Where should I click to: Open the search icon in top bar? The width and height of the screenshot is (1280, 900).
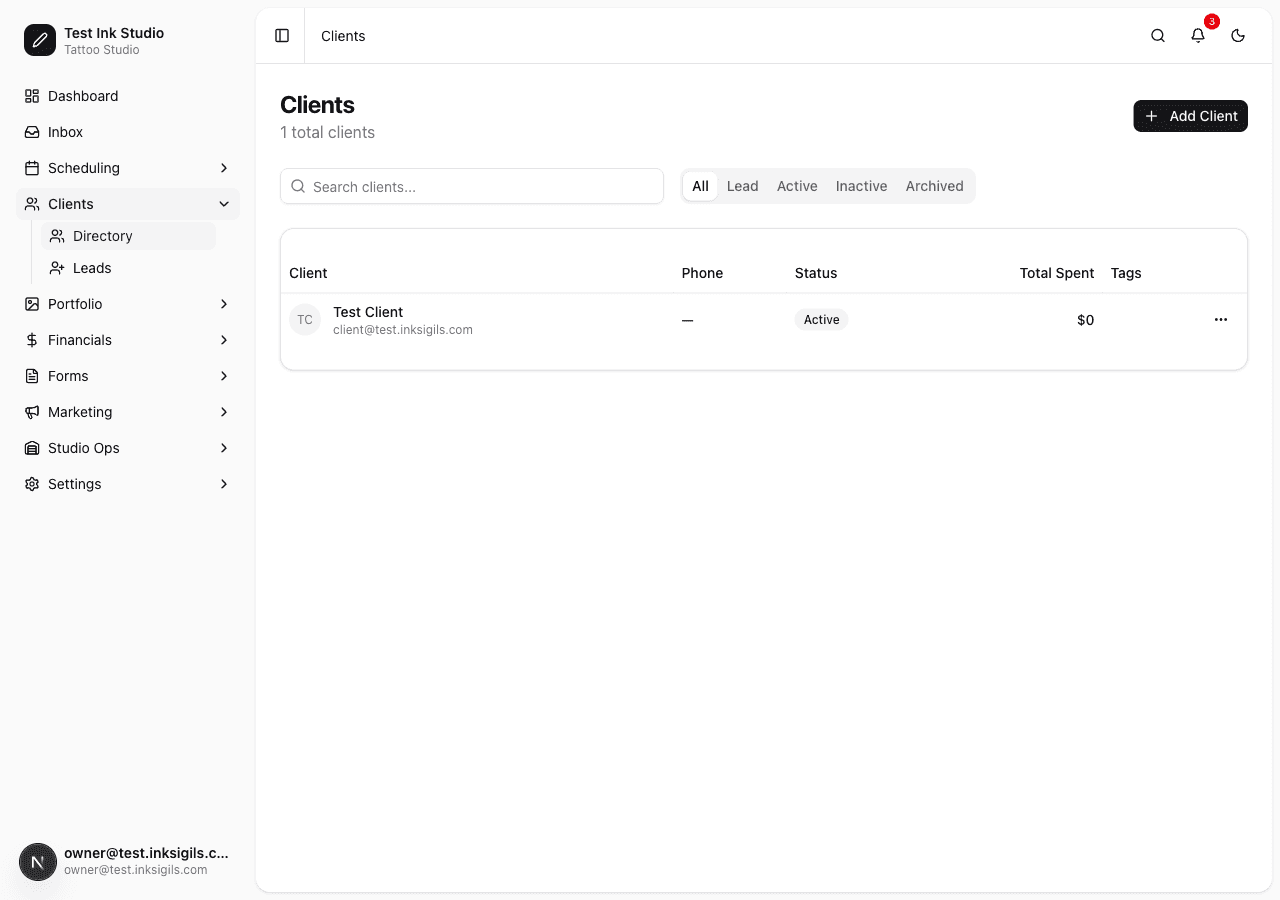click(1157, 35)
